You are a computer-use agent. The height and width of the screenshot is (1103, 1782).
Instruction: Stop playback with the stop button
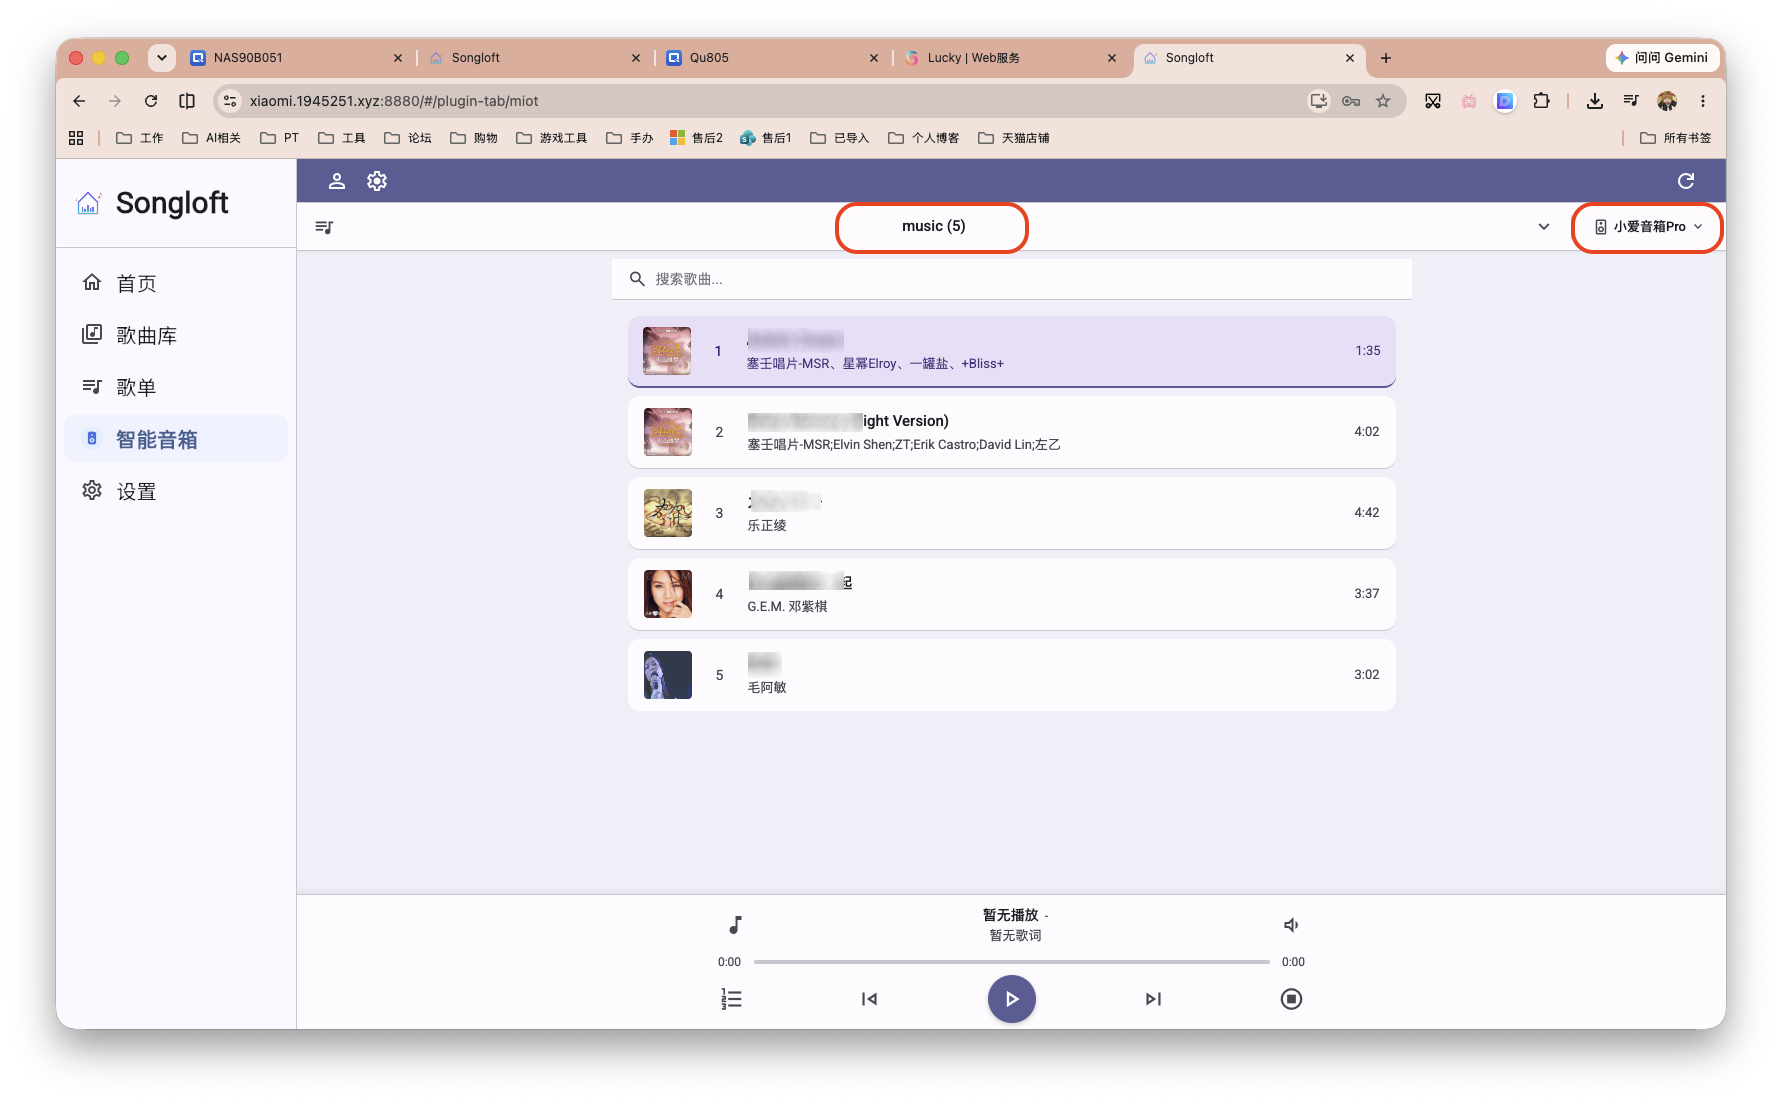pos(1292,999)
